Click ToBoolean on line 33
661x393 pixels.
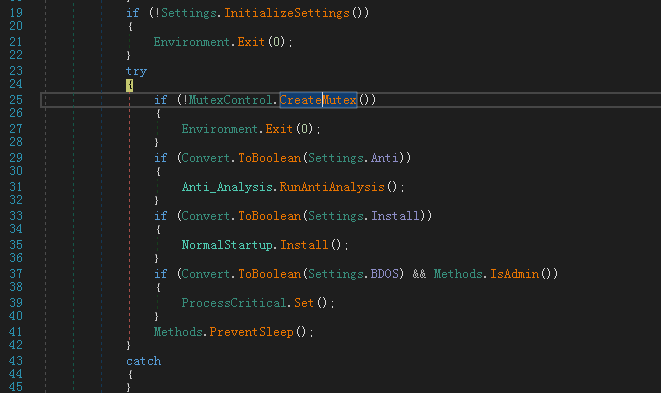coord(269,216)
